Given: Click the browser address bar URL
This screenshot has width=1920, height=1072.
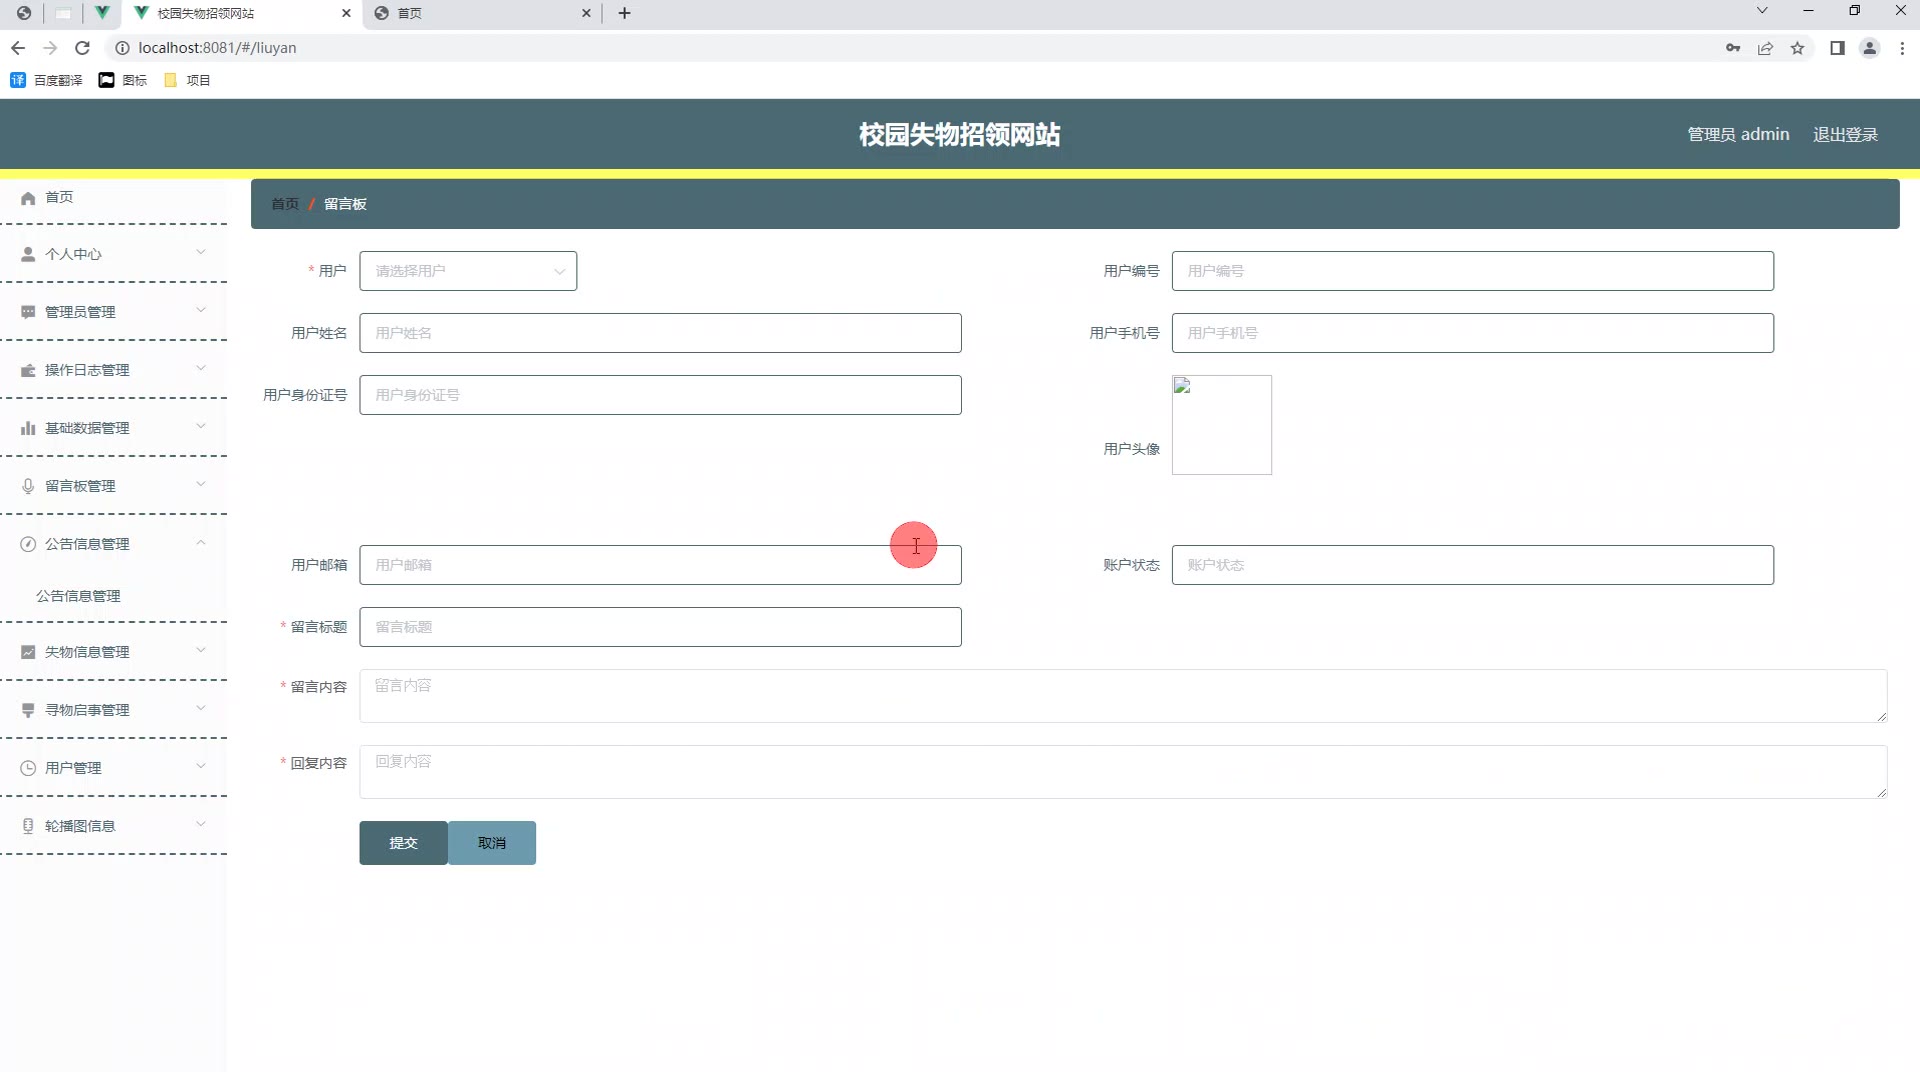Looking at the screenshot, I should pos(217,48).
